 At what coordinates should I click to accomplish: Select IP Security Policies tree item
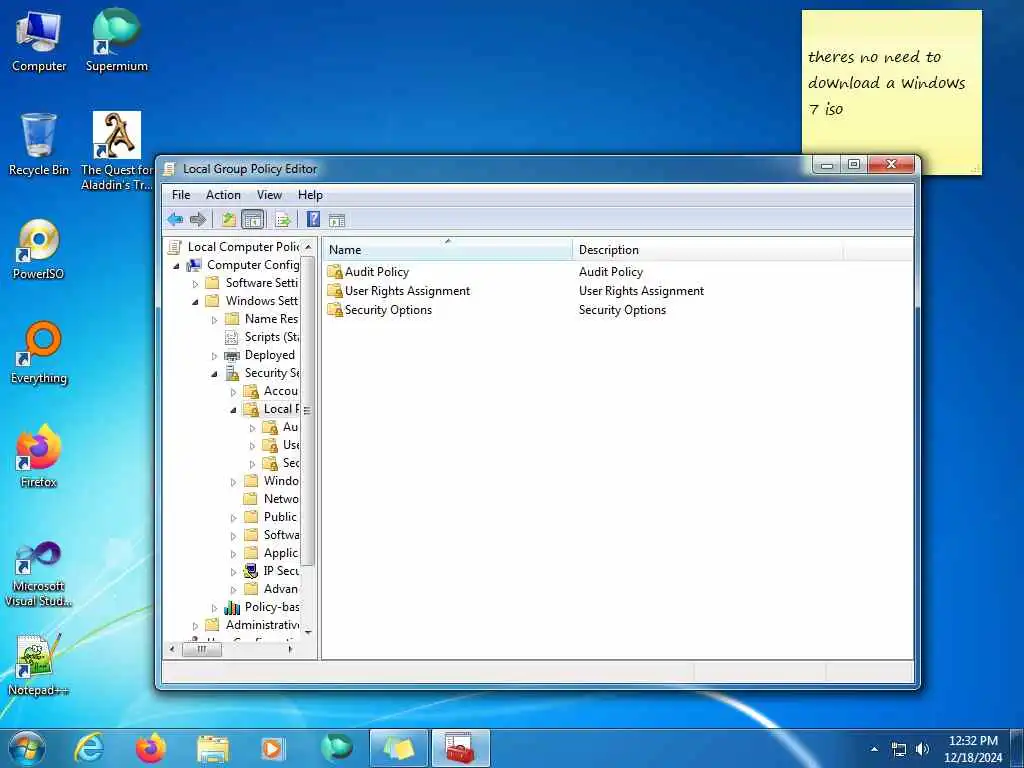[x=272, y=570]
